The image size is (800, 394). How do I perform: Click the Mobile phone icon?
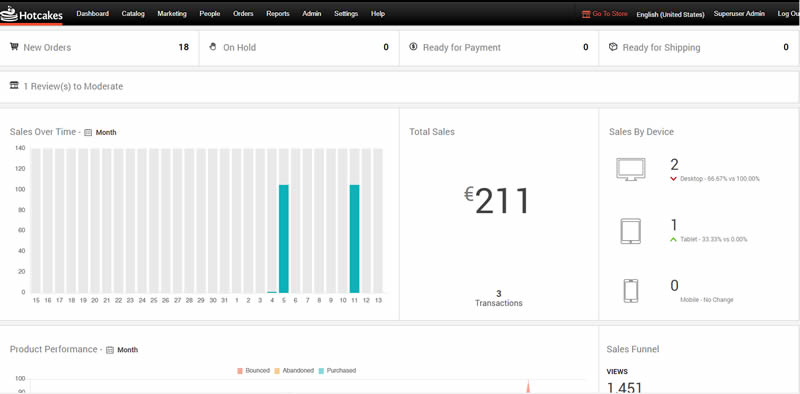(x=631, y=291)
